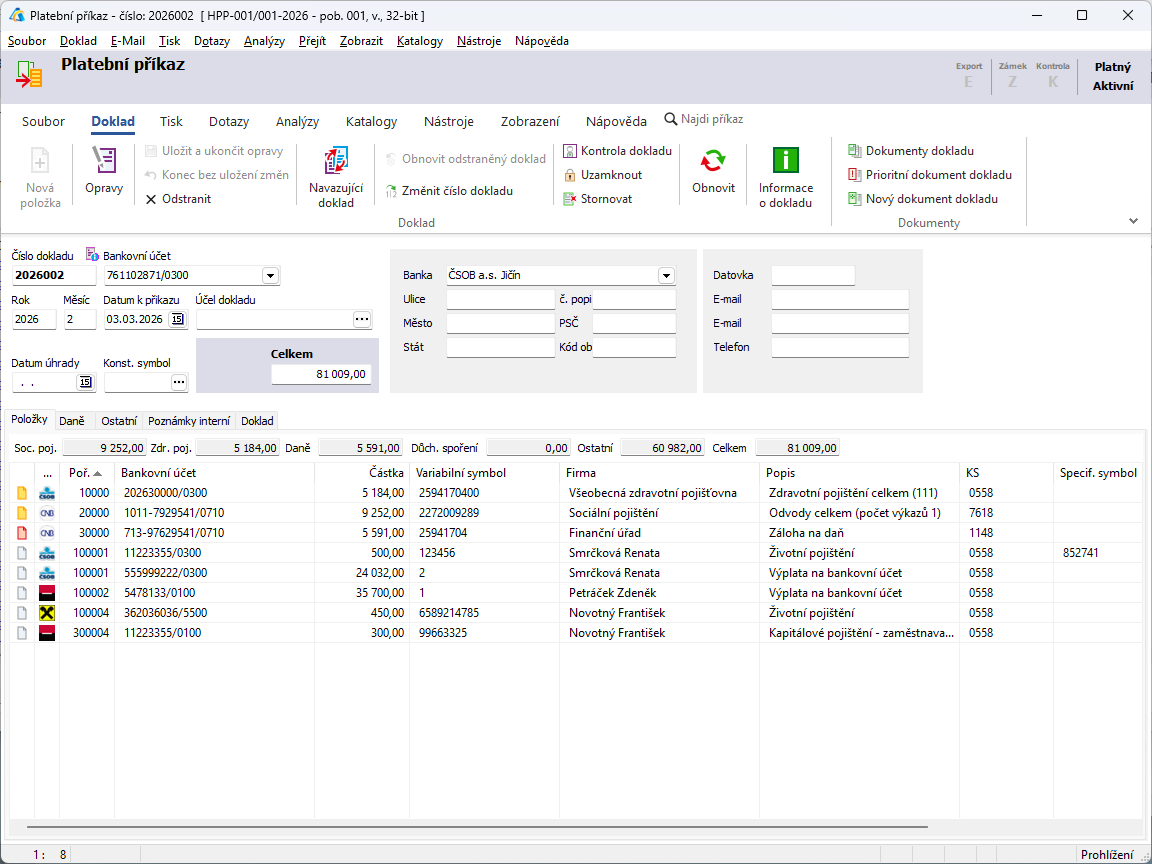Open calendar for Datum úhrady
This screenshot has width=1152, height=864.
85,382
